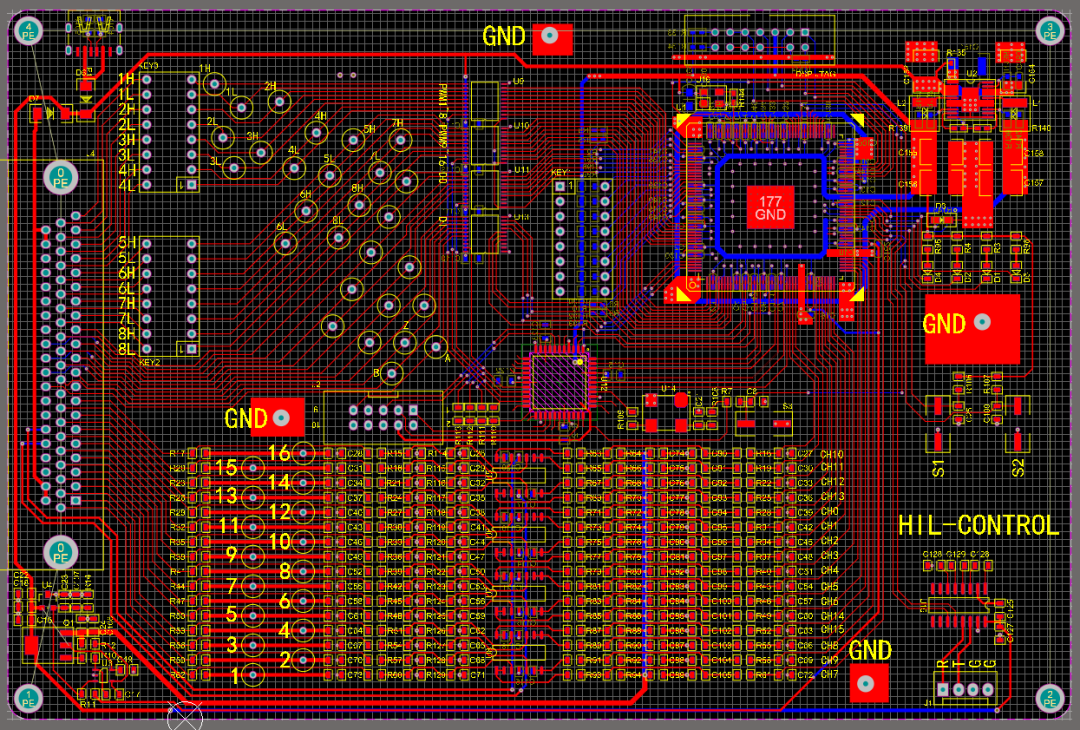Click the R62 resistor label
This screenshot has width=1080, height=730.
coord(178,675)
